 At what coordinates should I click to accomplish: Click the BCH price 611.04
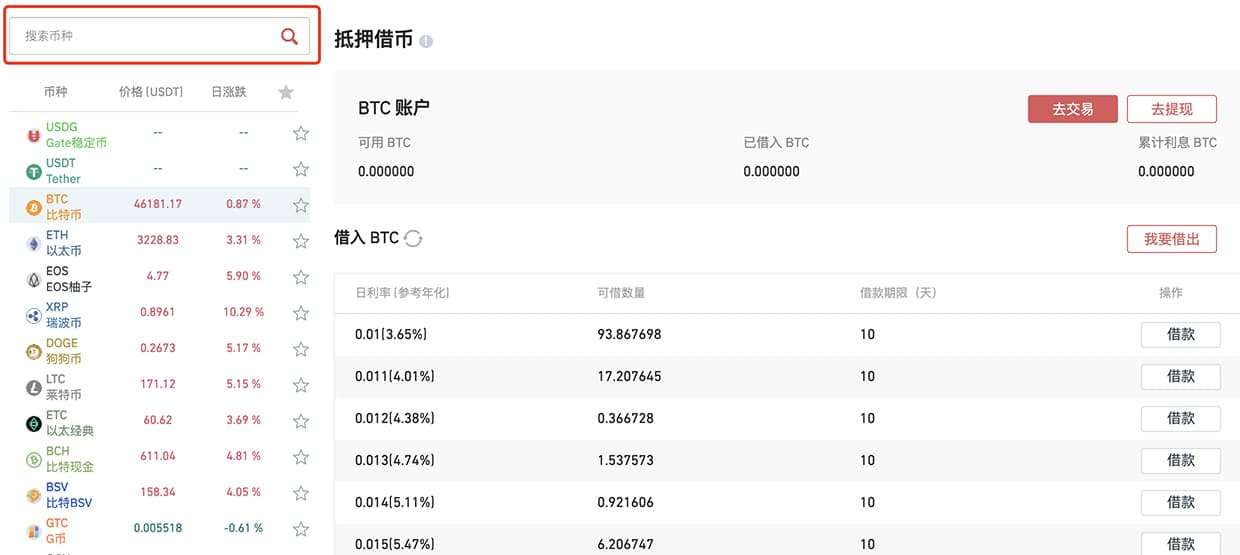pyautogui.click(x=158, y=456)
